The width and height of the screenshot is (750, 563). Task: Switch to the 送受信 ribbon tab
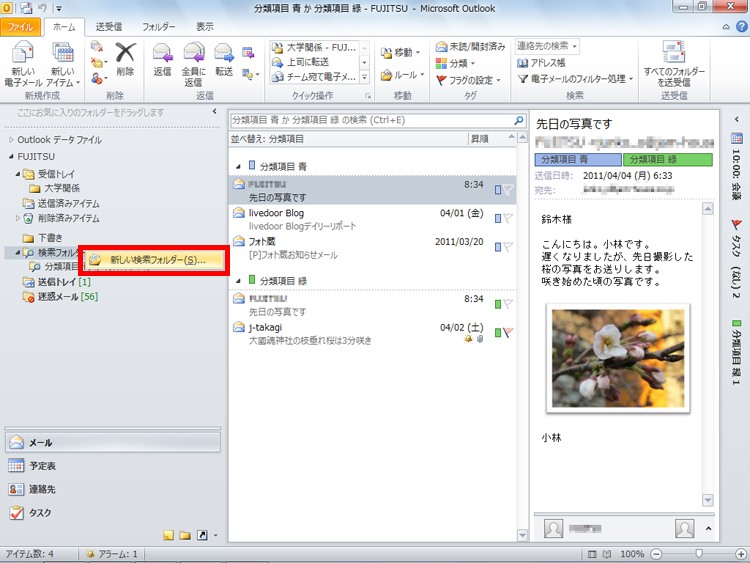click(x=109, y=27)
